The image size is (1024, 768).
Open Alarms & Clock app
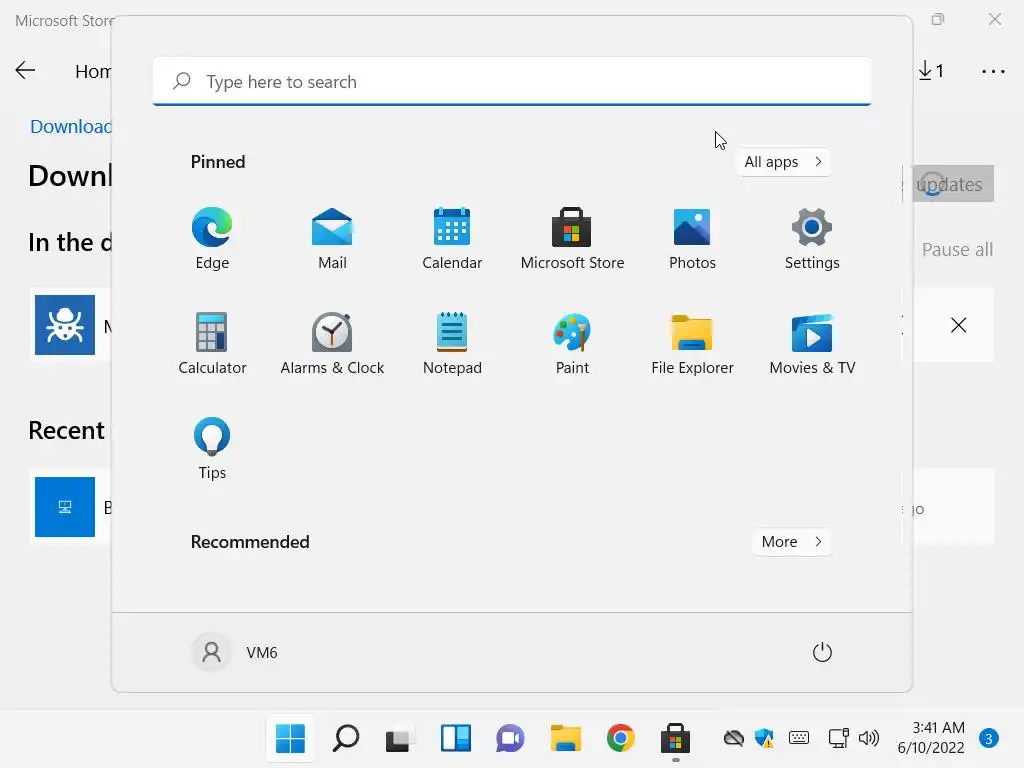tap(332, 344)
